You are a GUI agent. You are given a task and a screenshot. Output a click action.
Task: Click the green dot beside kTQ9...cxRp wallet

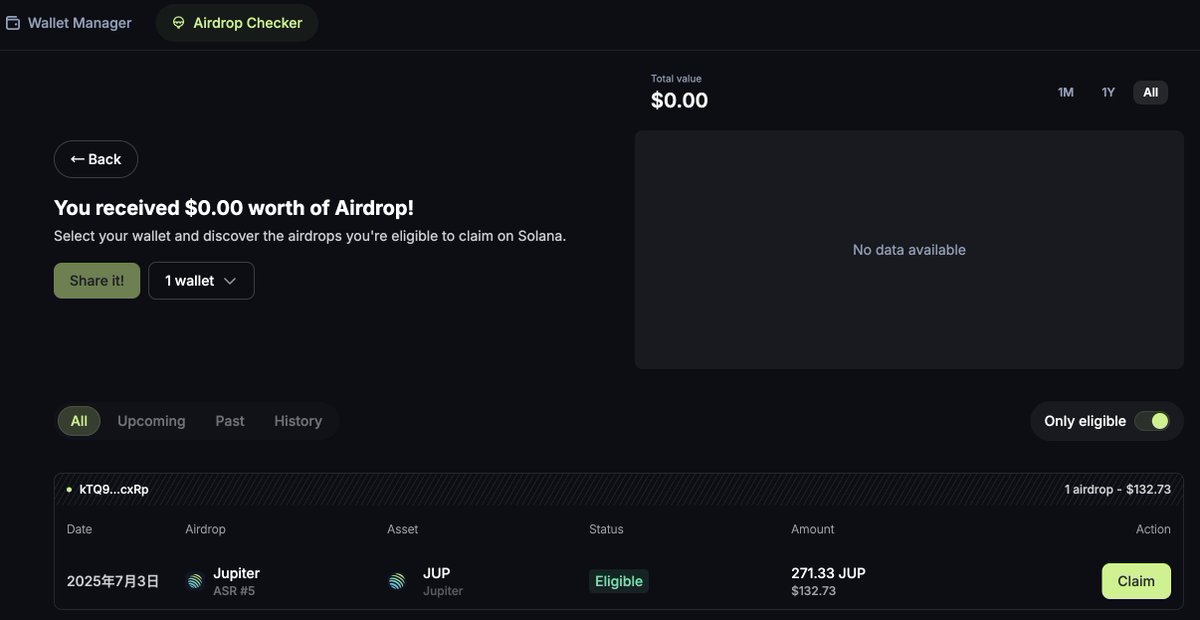click(x=69, y=490)
